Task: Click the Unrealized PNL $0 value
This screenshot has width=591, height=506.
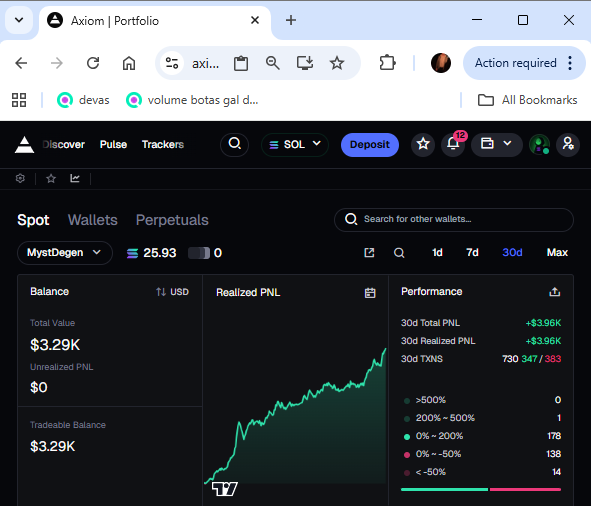Action: (x=38, y=387)
